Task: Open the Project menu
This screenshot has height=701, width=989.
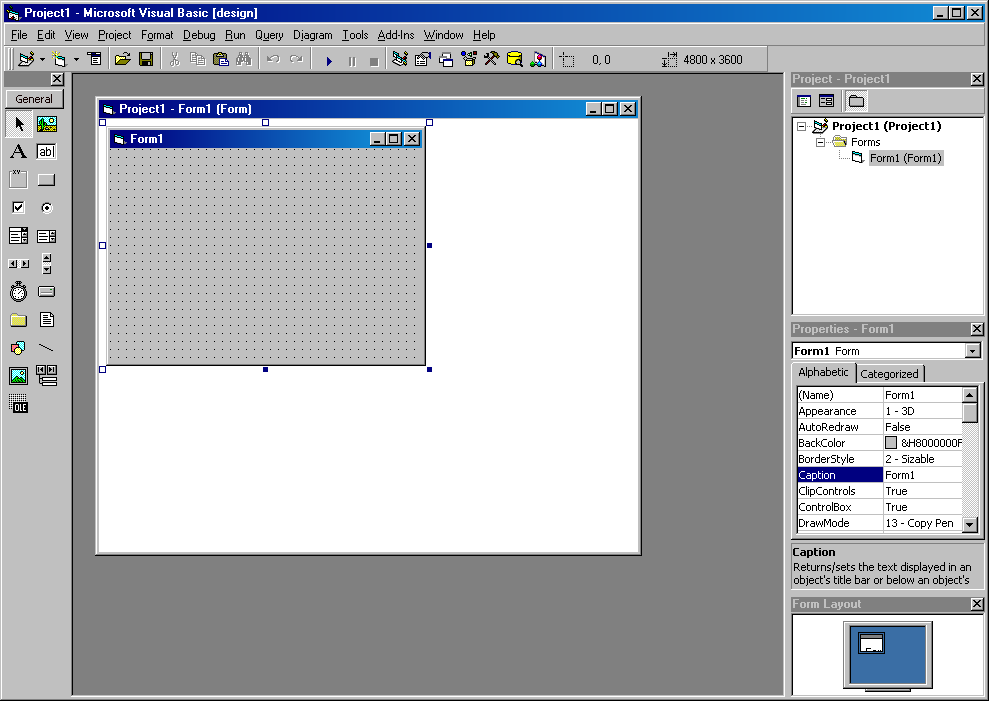Action: point(114,35)
